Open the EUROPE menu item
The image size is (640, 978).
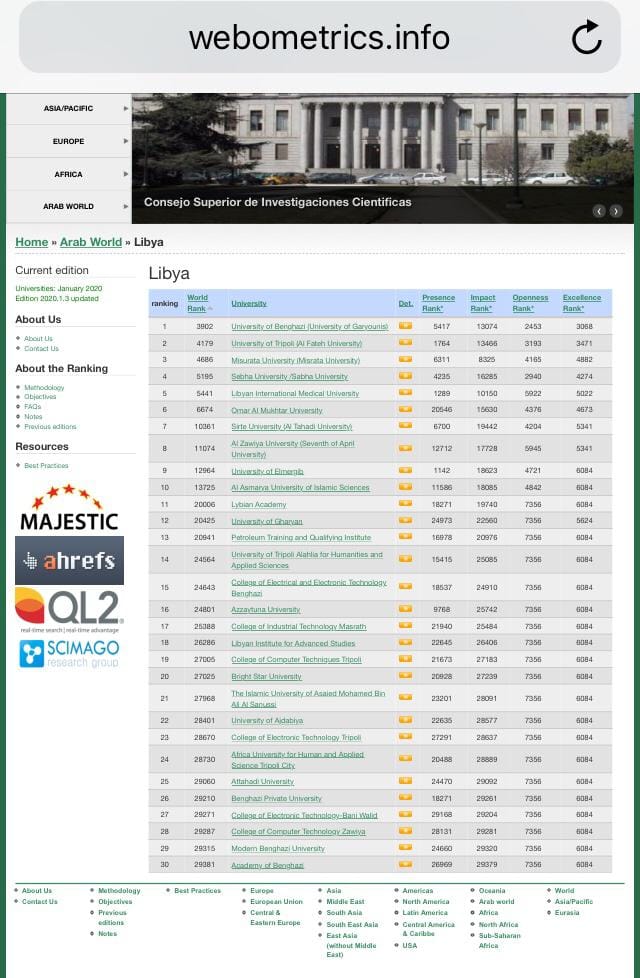point(69,142)
